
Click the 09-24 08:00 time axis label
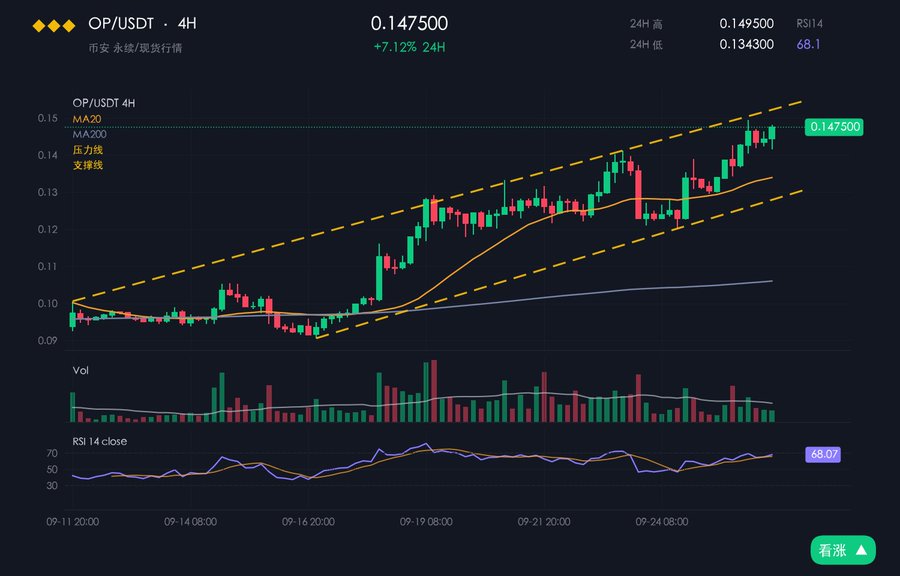coord(662,522)
